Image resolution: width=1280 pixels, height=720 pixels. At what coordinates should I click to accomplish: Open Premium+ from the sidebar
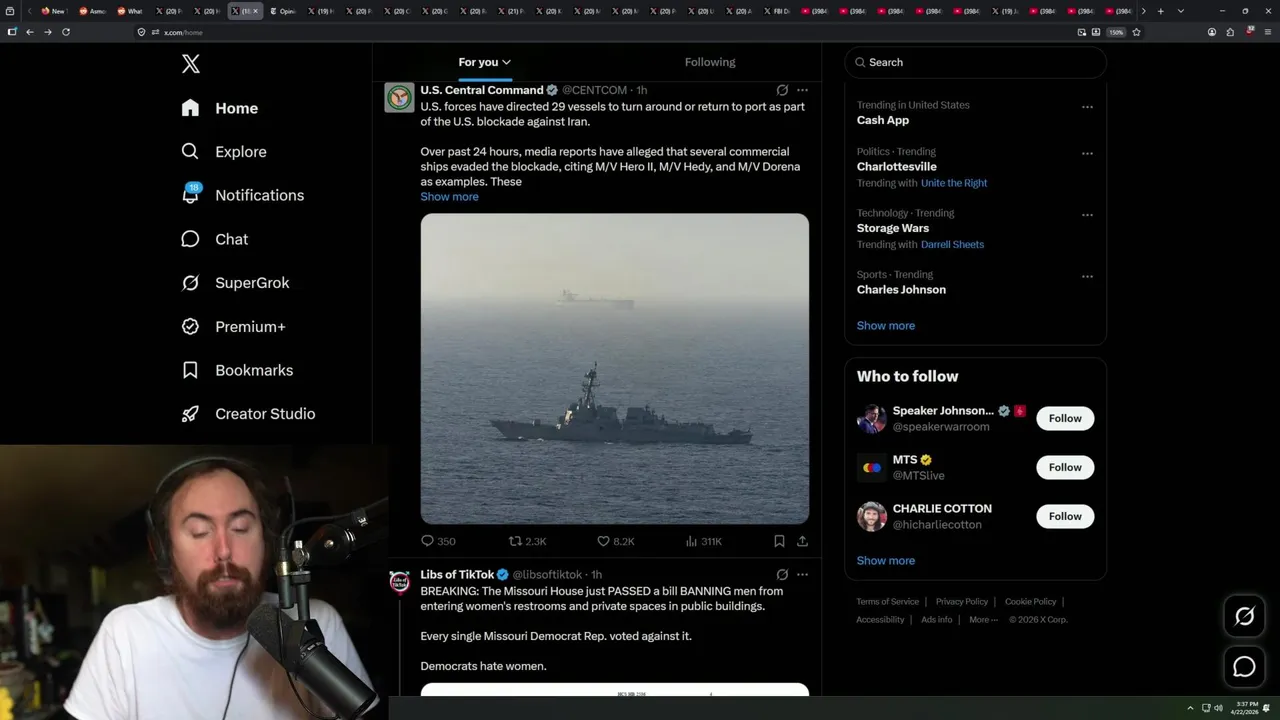[233, 327]
